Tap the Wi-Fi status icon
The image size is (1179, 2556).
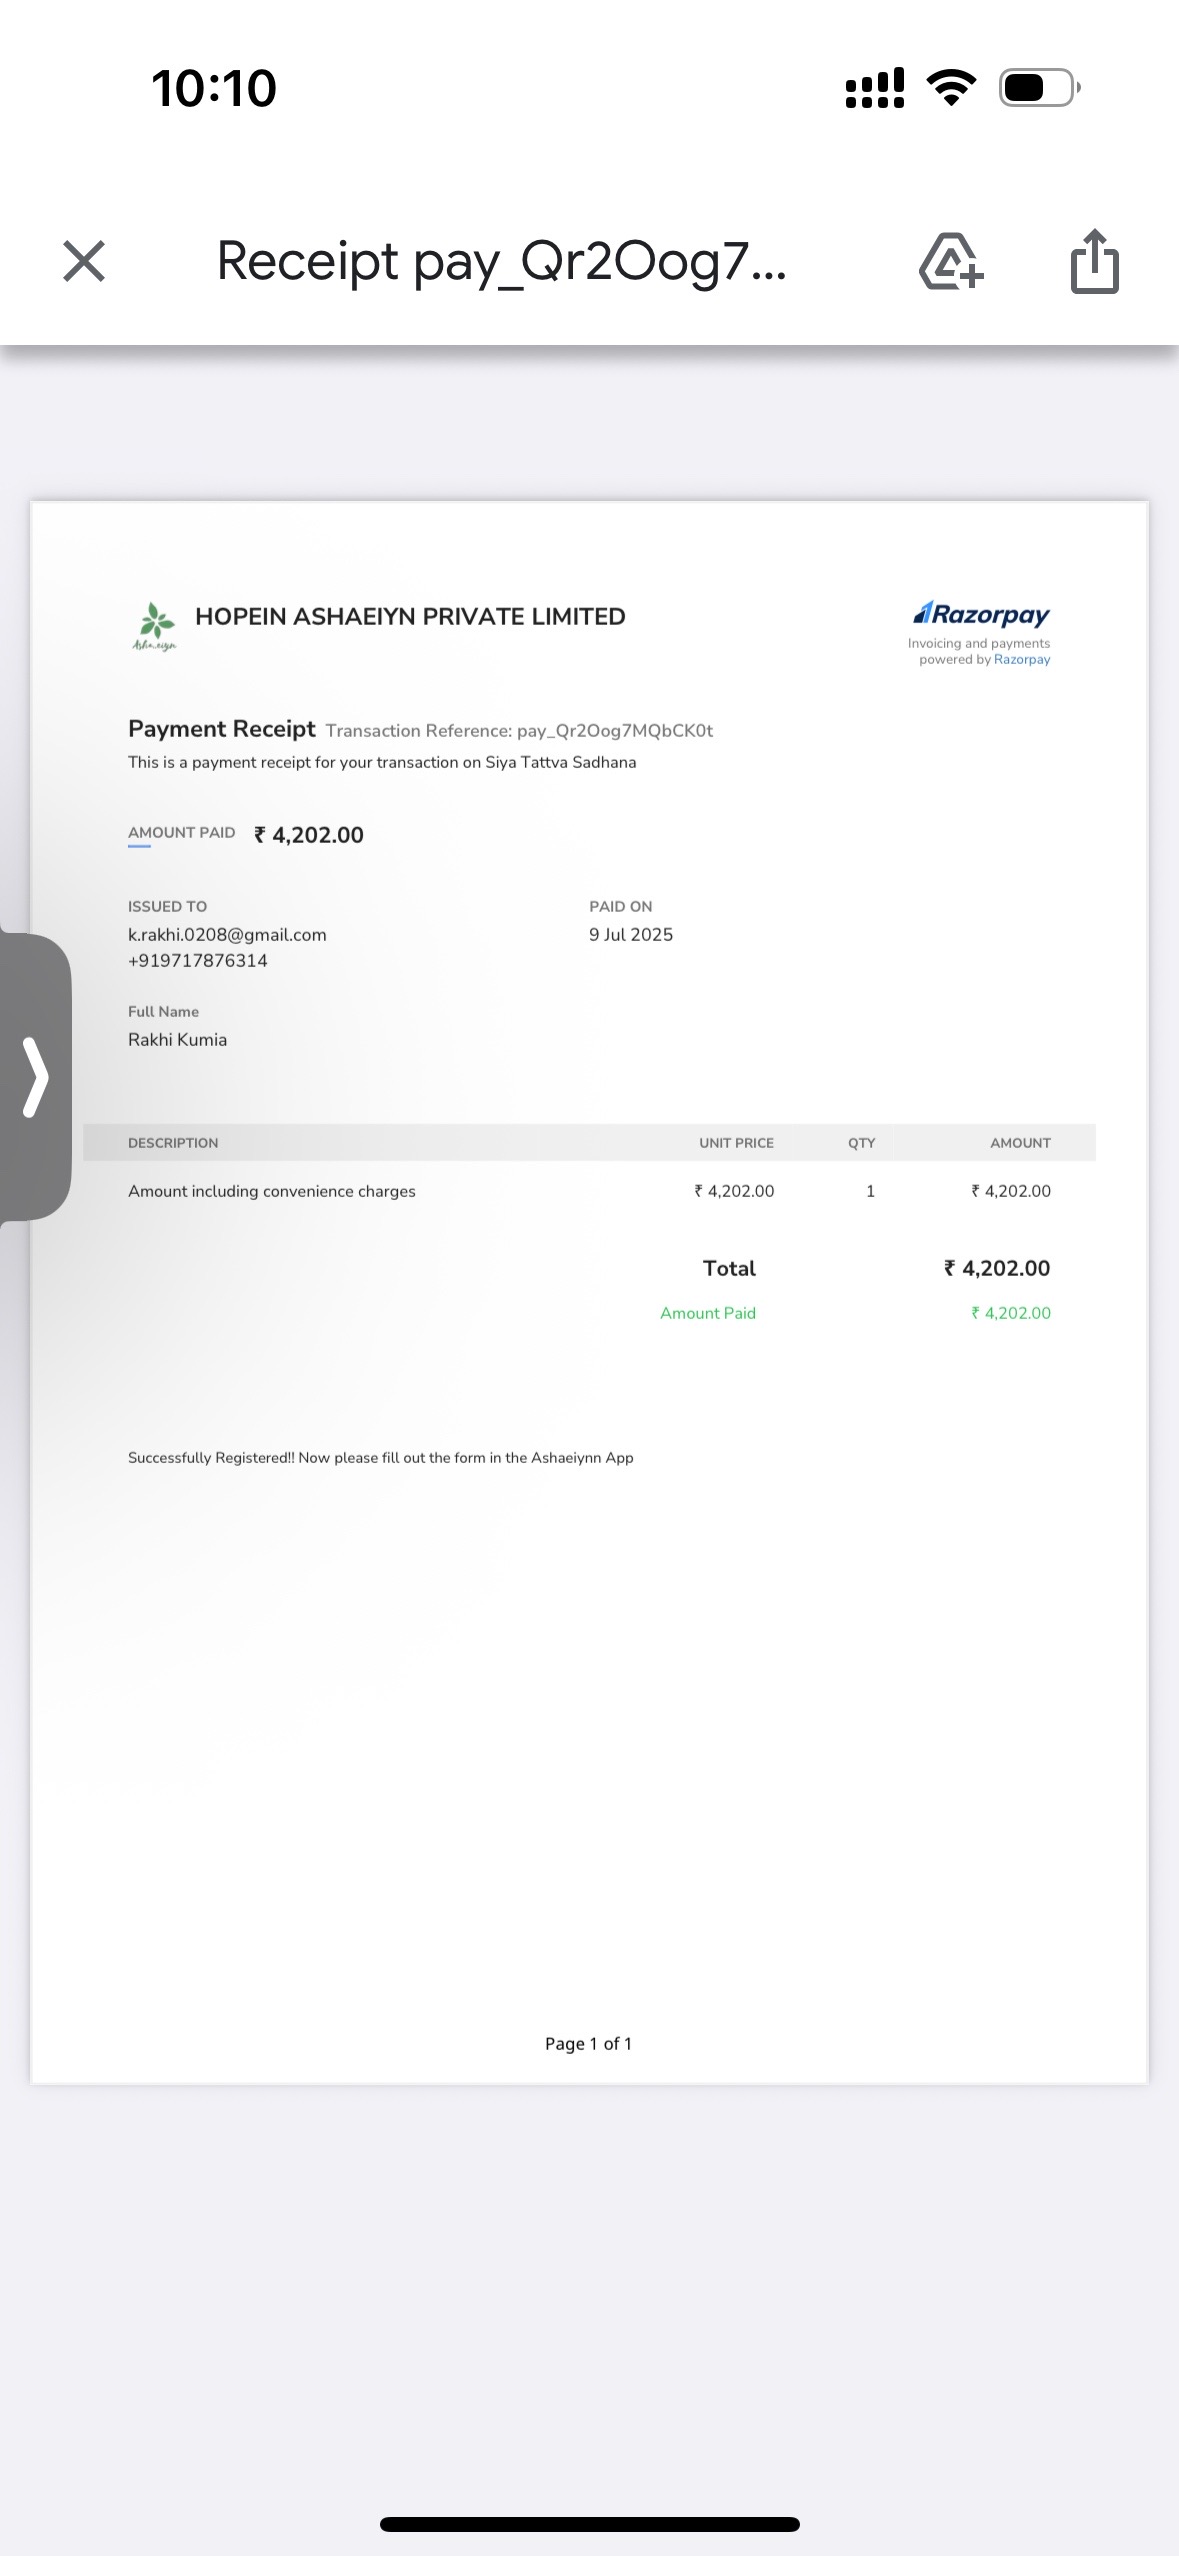tap(952, 88)
